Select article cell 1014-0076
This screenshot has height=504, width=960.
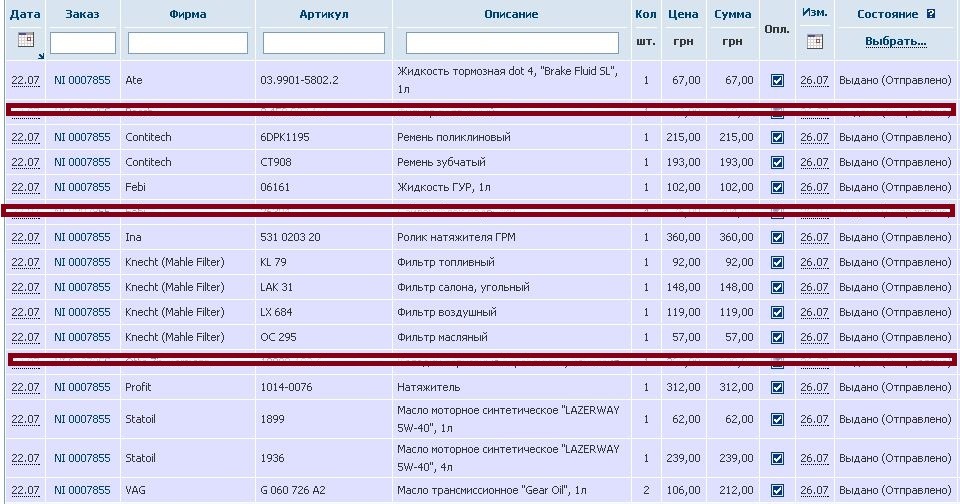pos(286,387)
